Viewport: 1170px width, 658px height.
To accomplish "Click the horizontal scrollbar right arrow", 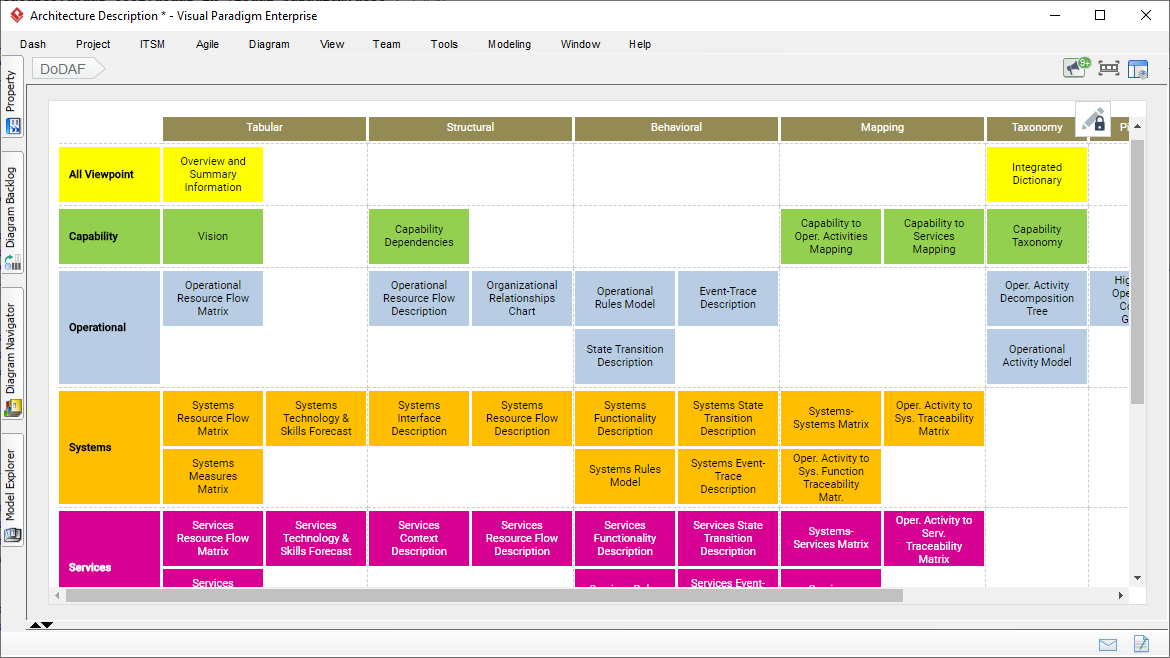I will (x=1121, y=596).
